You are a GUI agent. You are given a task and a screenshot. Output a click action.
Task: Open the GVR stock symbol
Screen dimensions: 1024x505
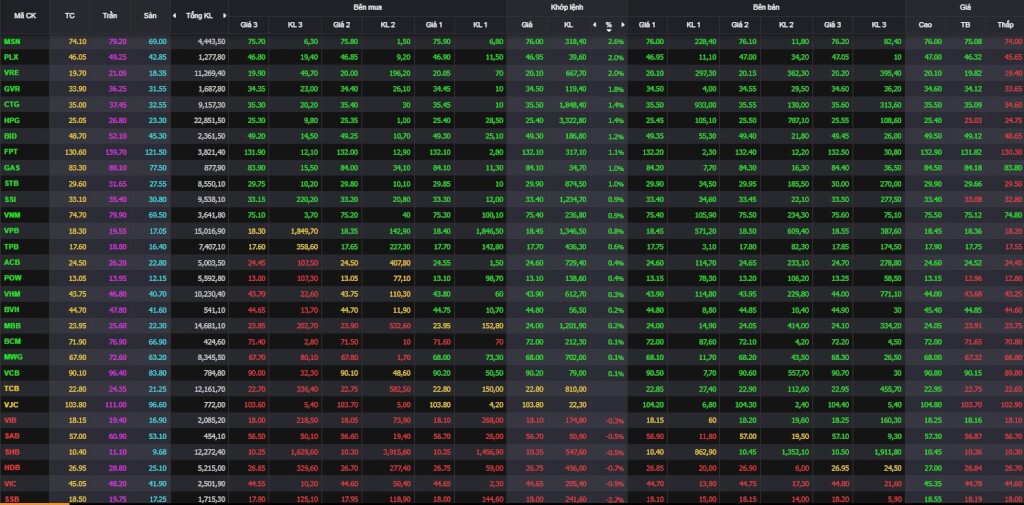[11, 89]
